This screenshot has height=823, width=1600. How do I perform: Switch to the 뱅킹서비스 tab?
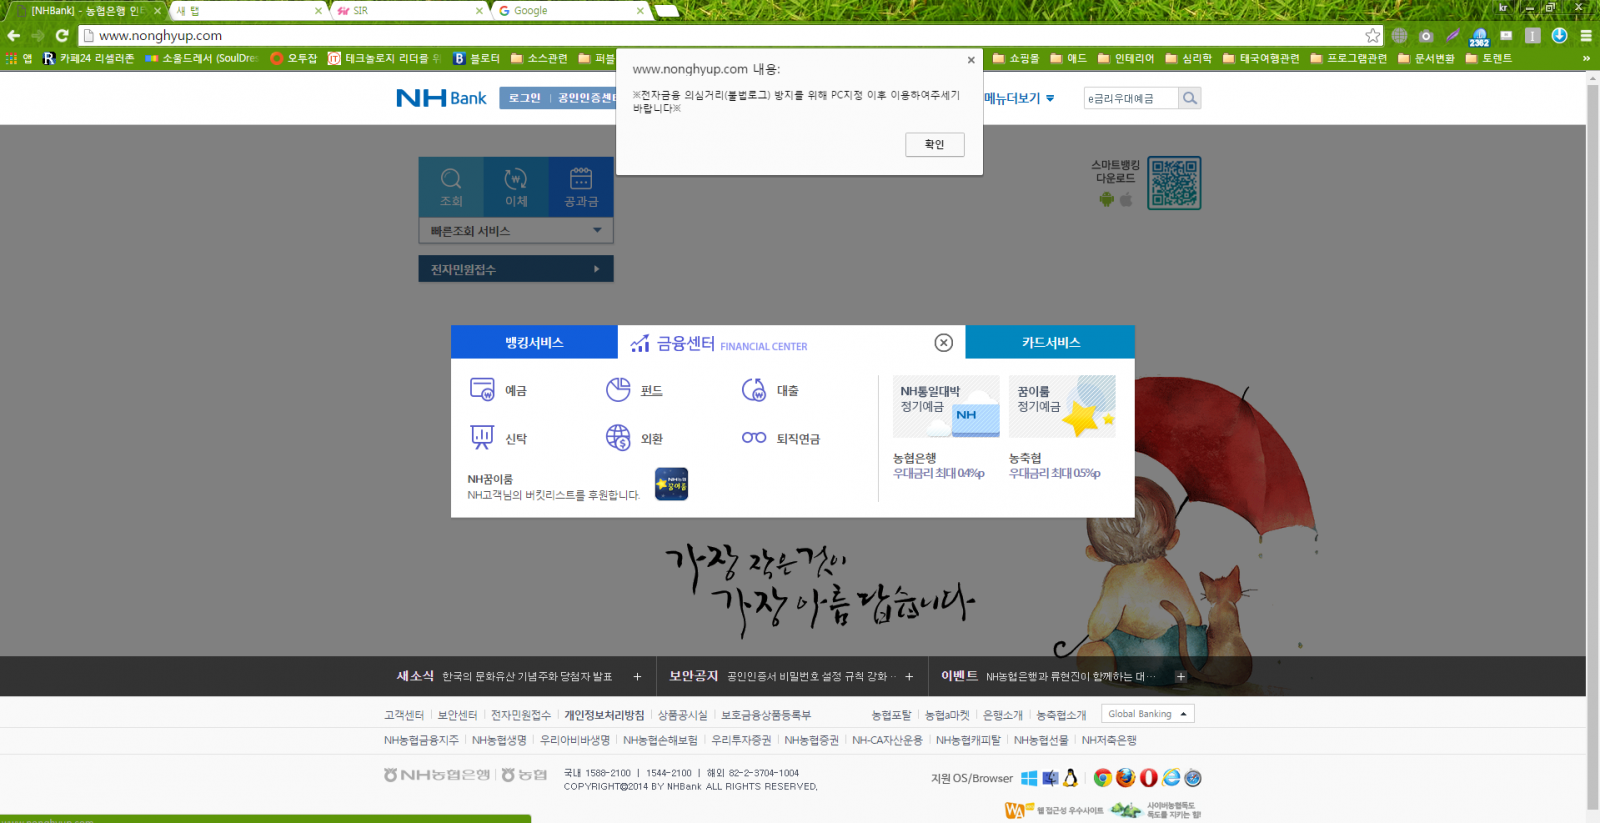[534, 342]
